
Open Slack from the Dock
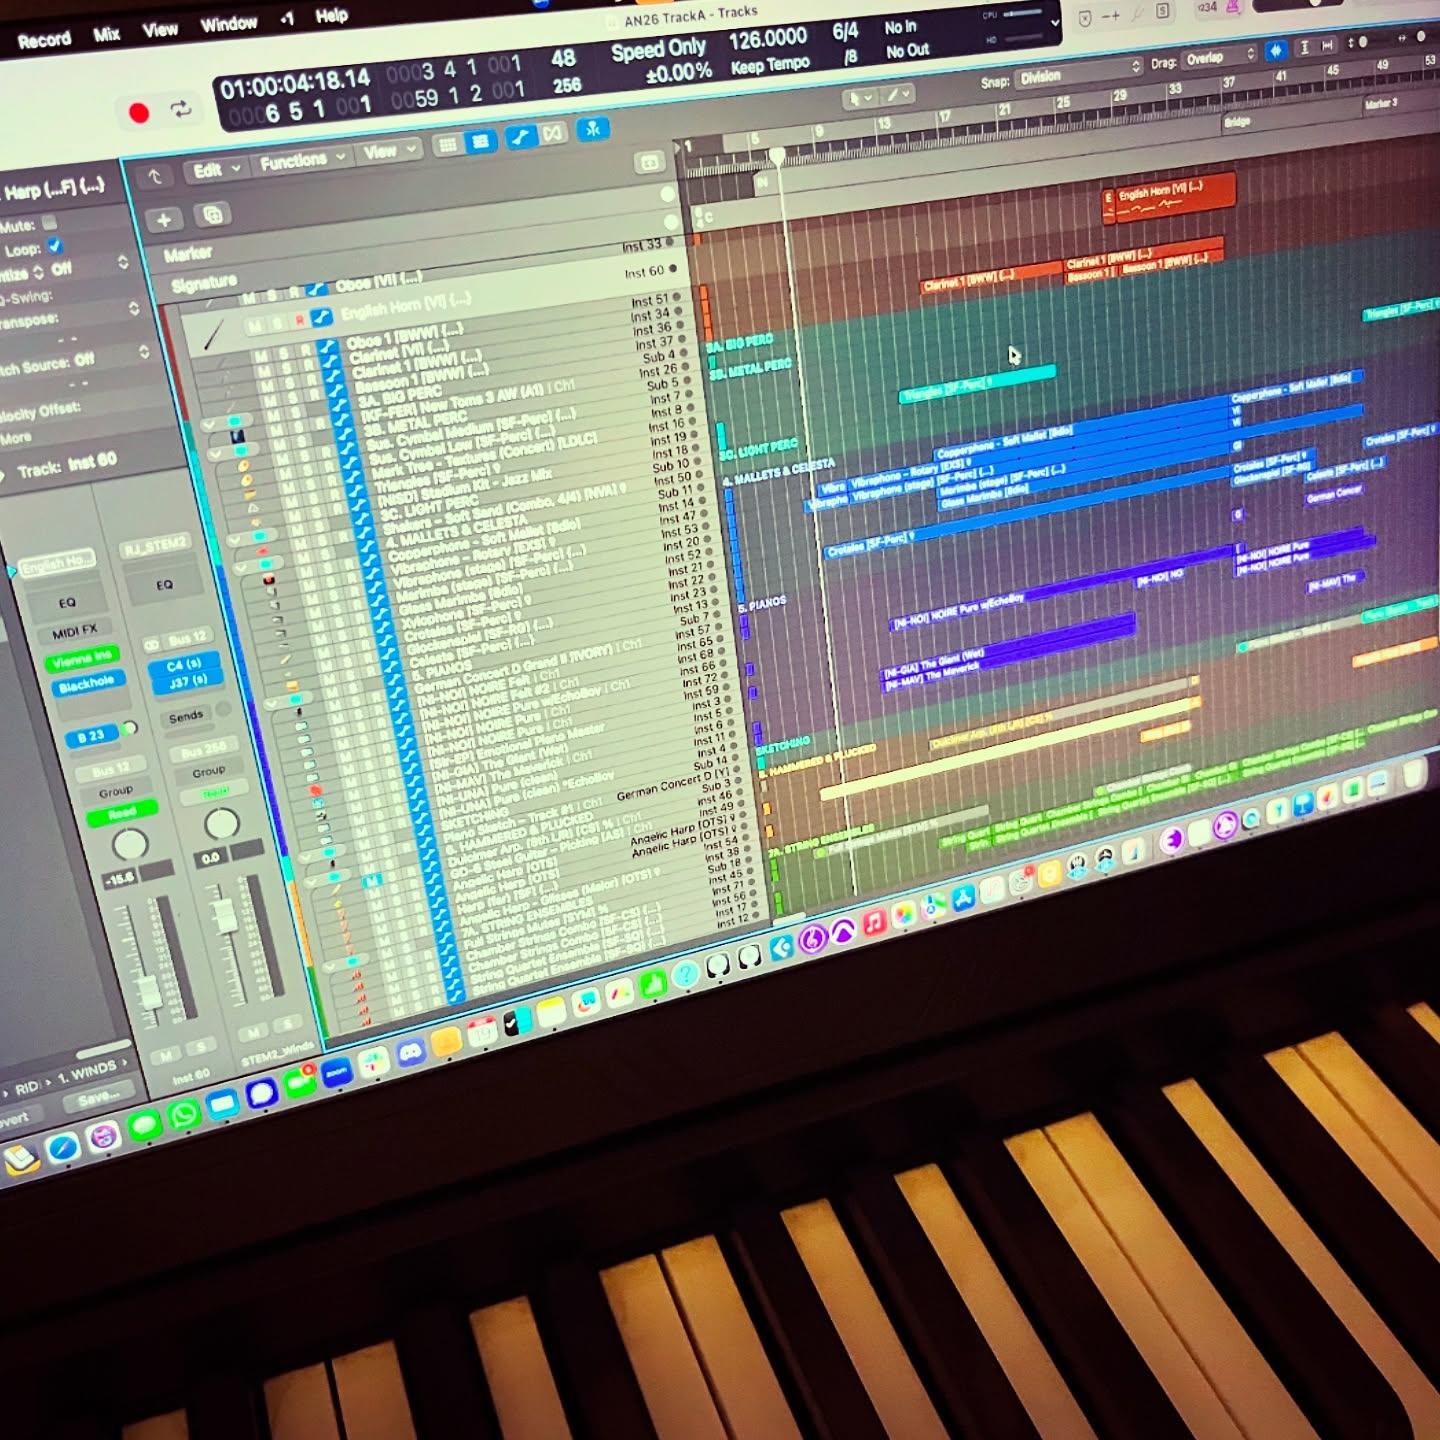coord(374,1063)
